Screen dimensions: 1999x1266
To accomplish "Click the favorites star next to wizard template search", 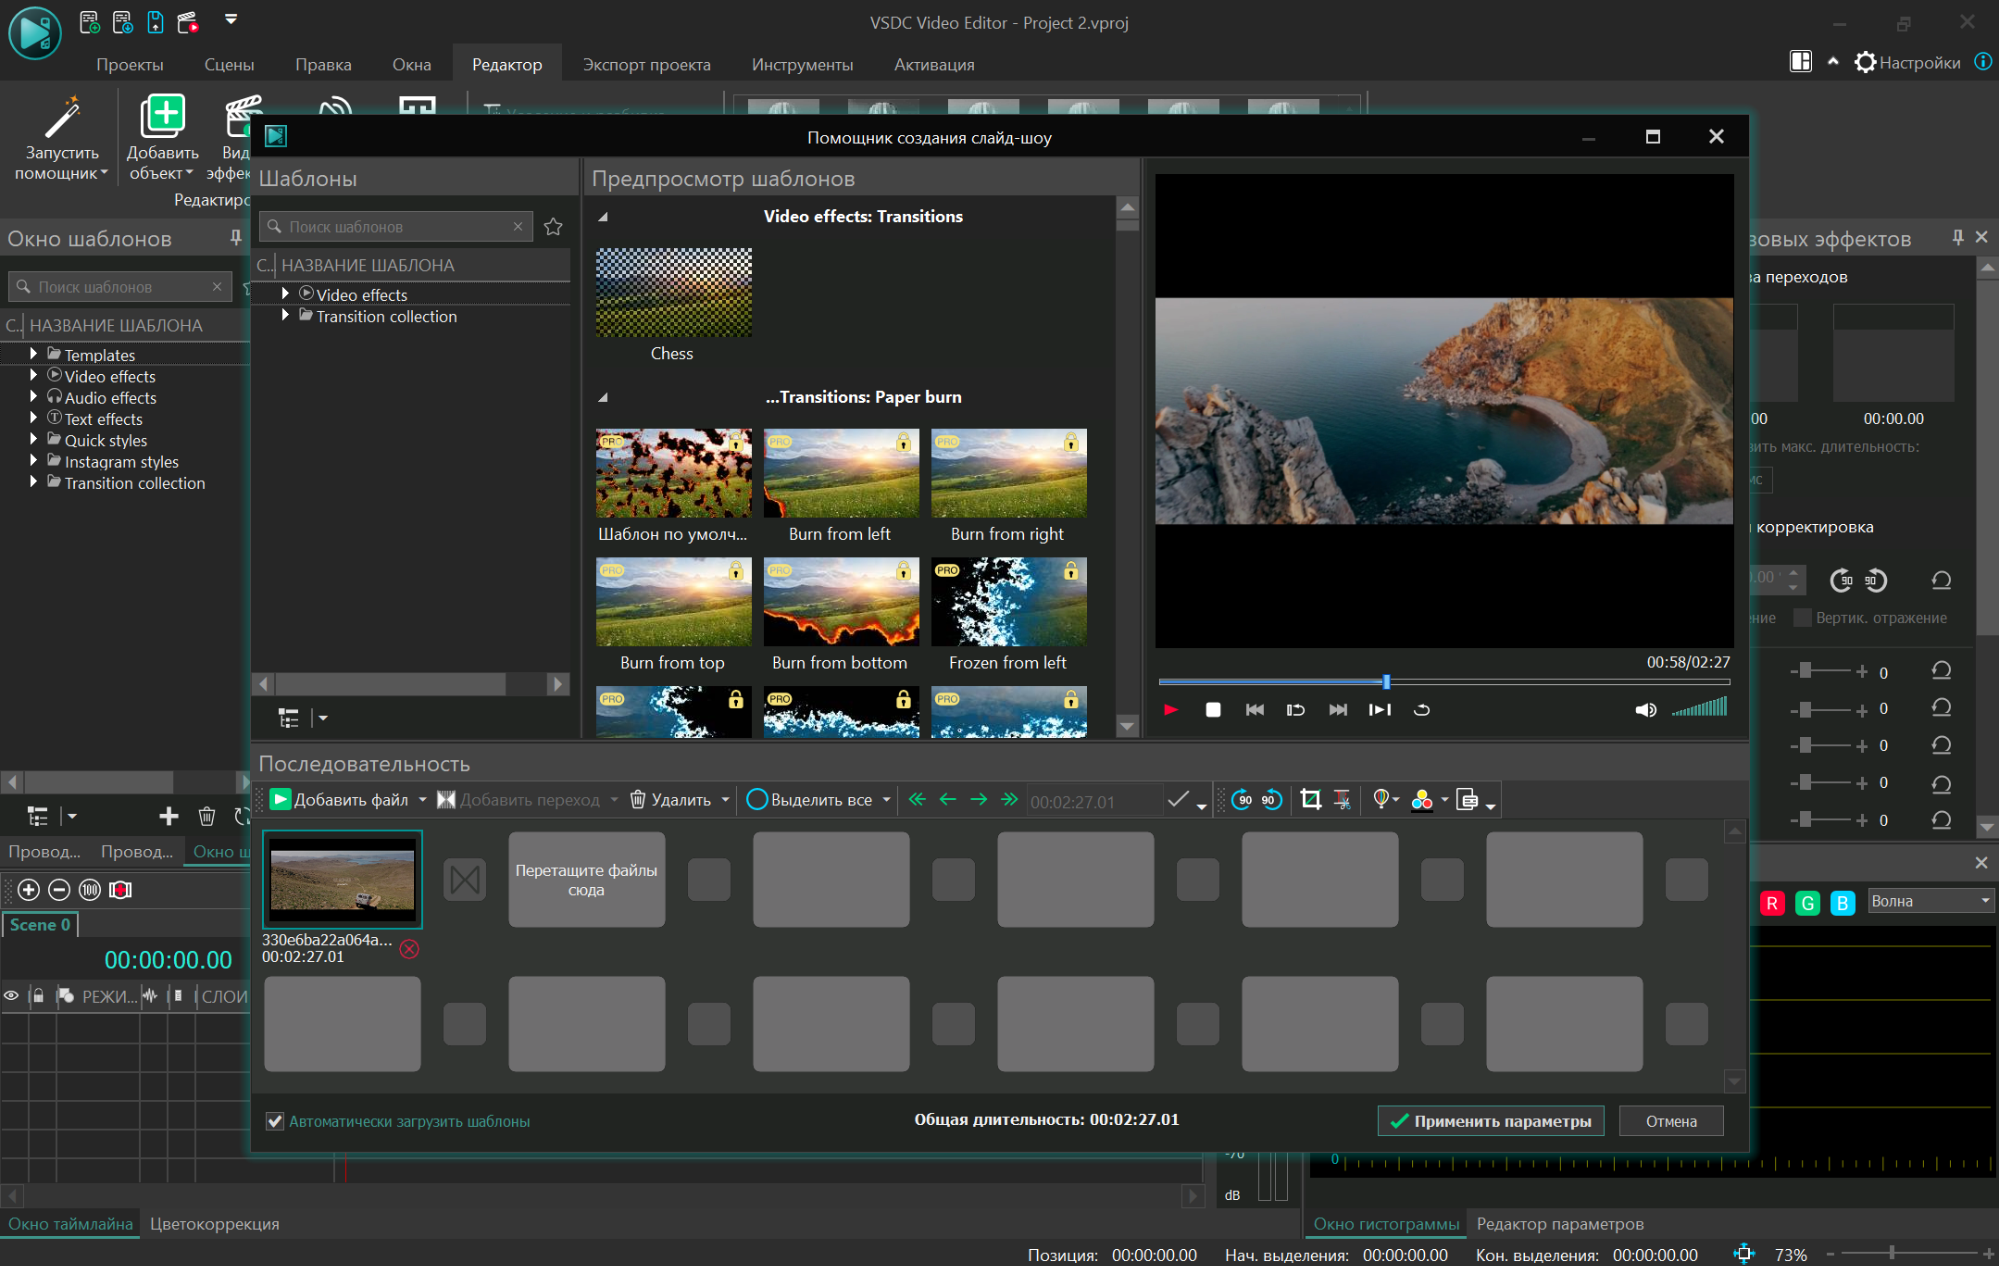I will tap(553, 227).
